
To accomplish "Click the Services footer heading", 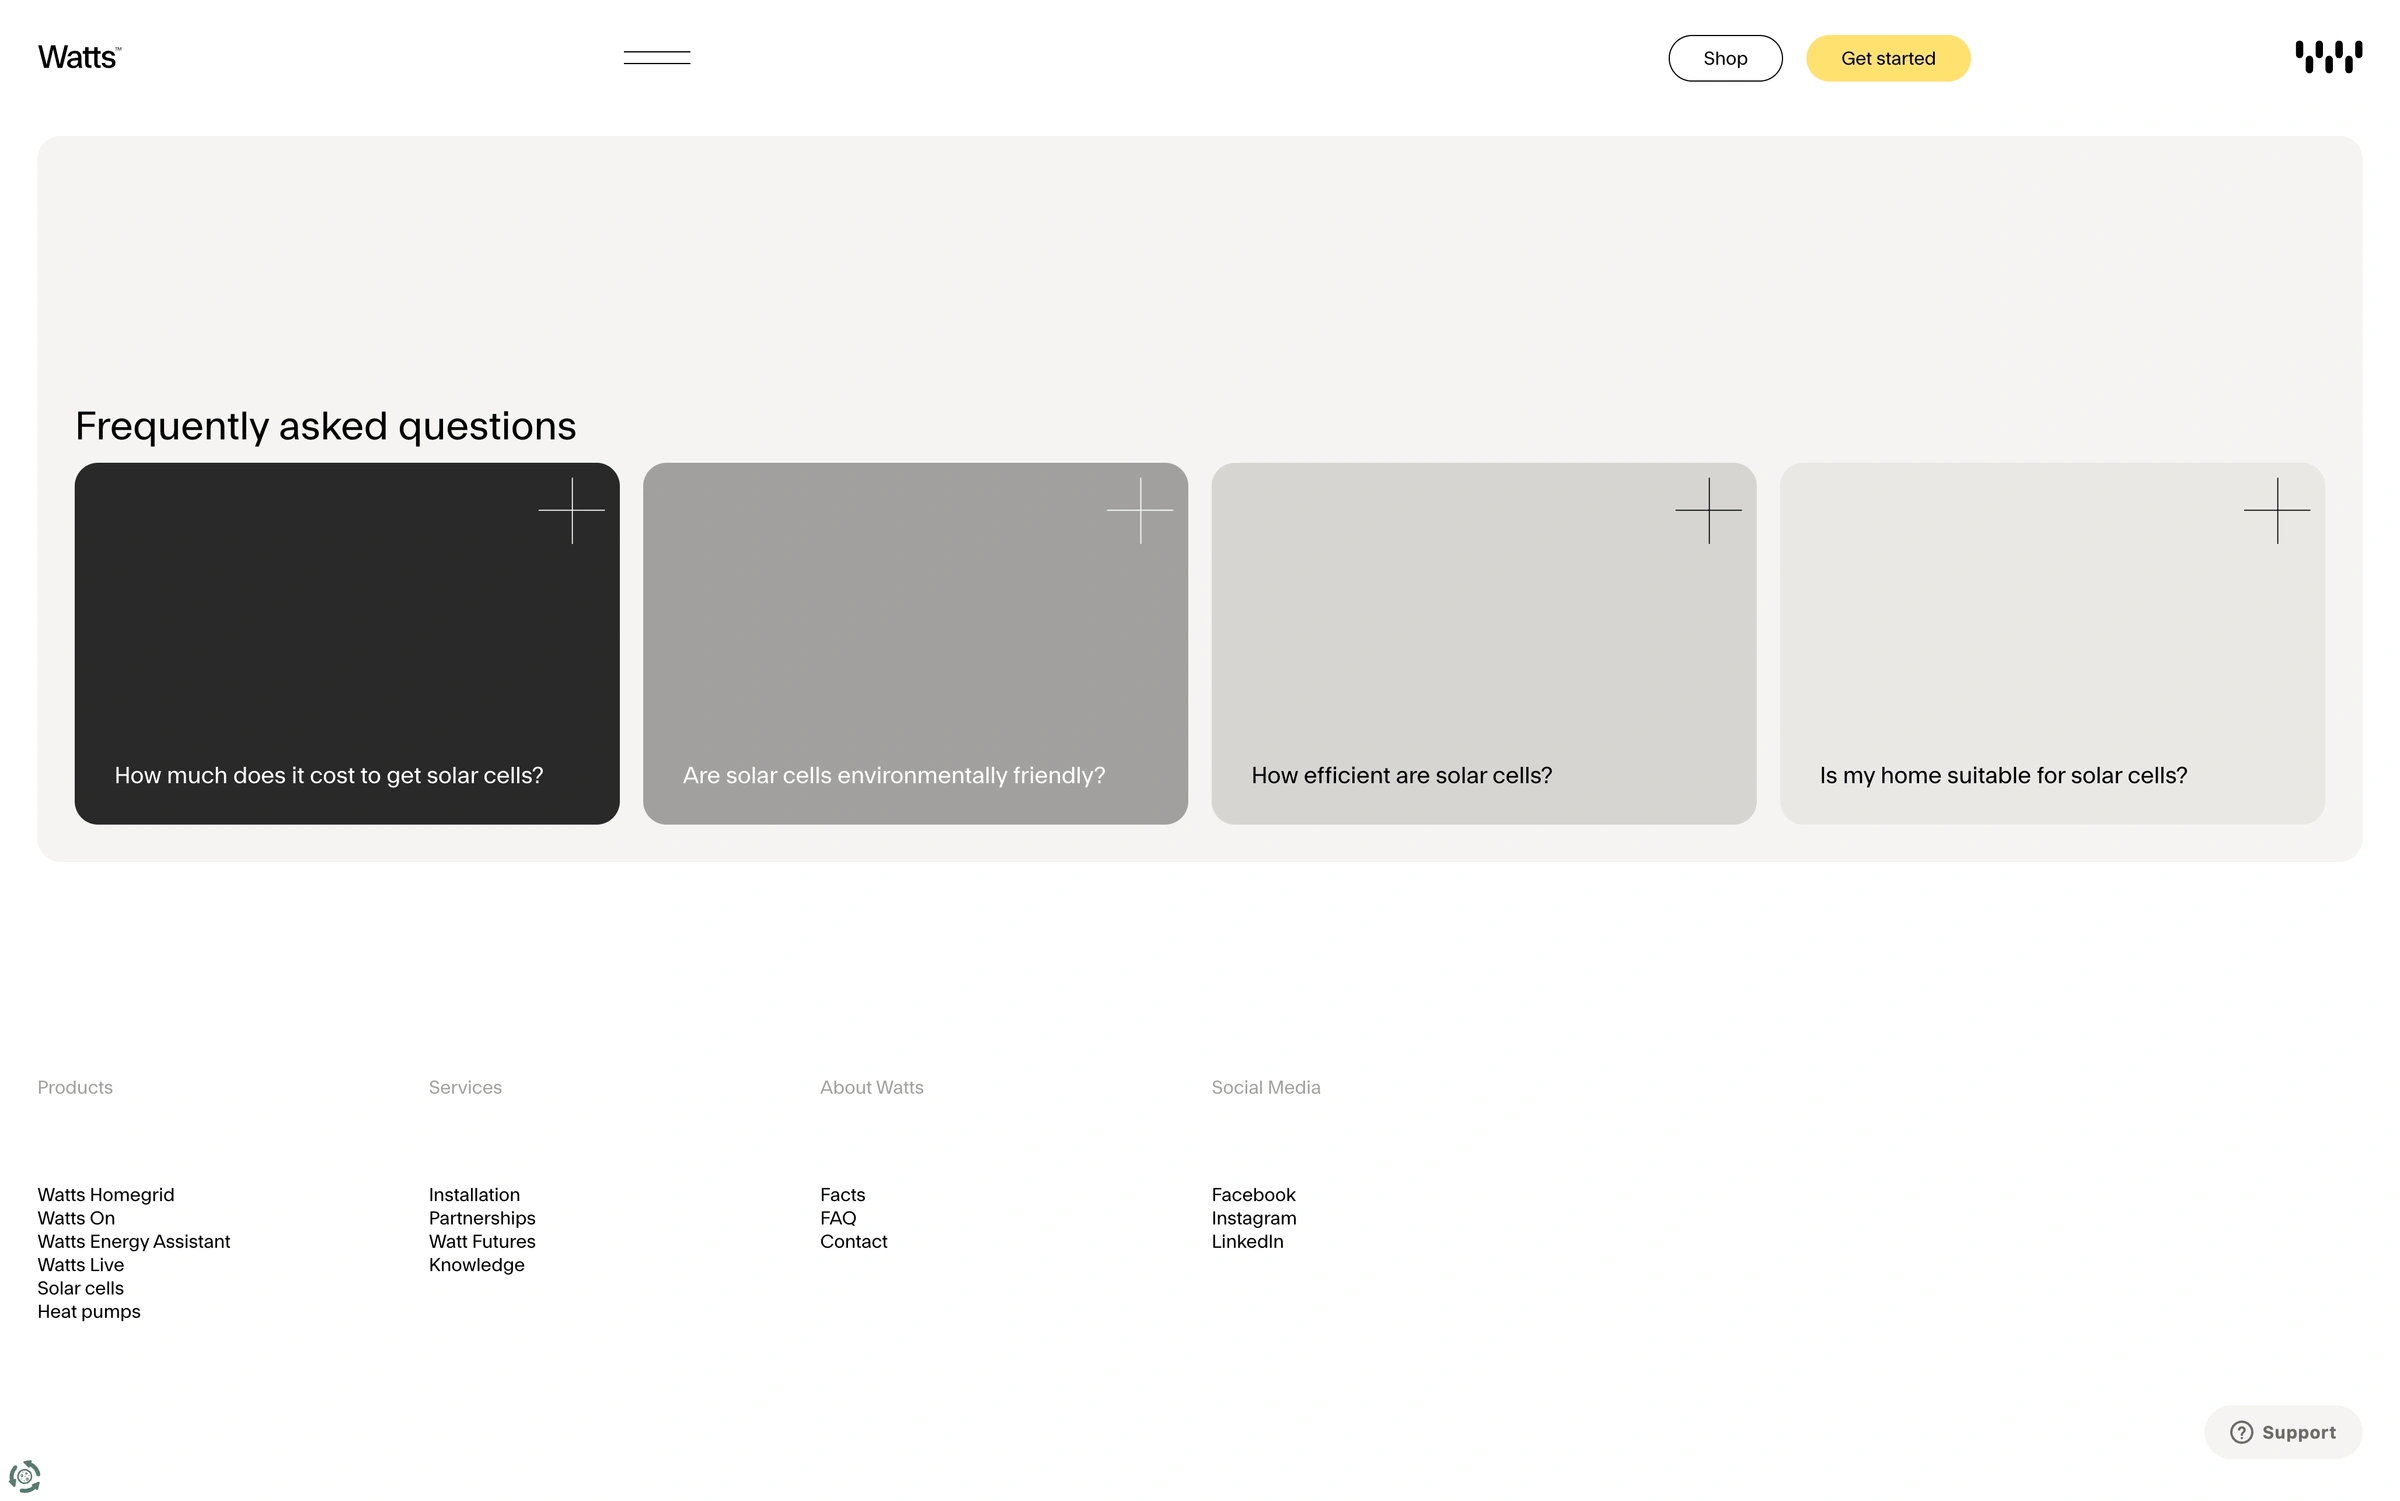I will (x=465, y=1087).
